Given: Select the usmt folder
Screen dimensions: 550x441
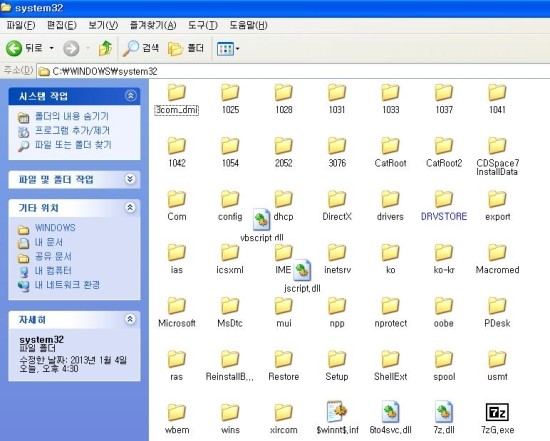Looking at the screenshot, I should click(497, 367).
